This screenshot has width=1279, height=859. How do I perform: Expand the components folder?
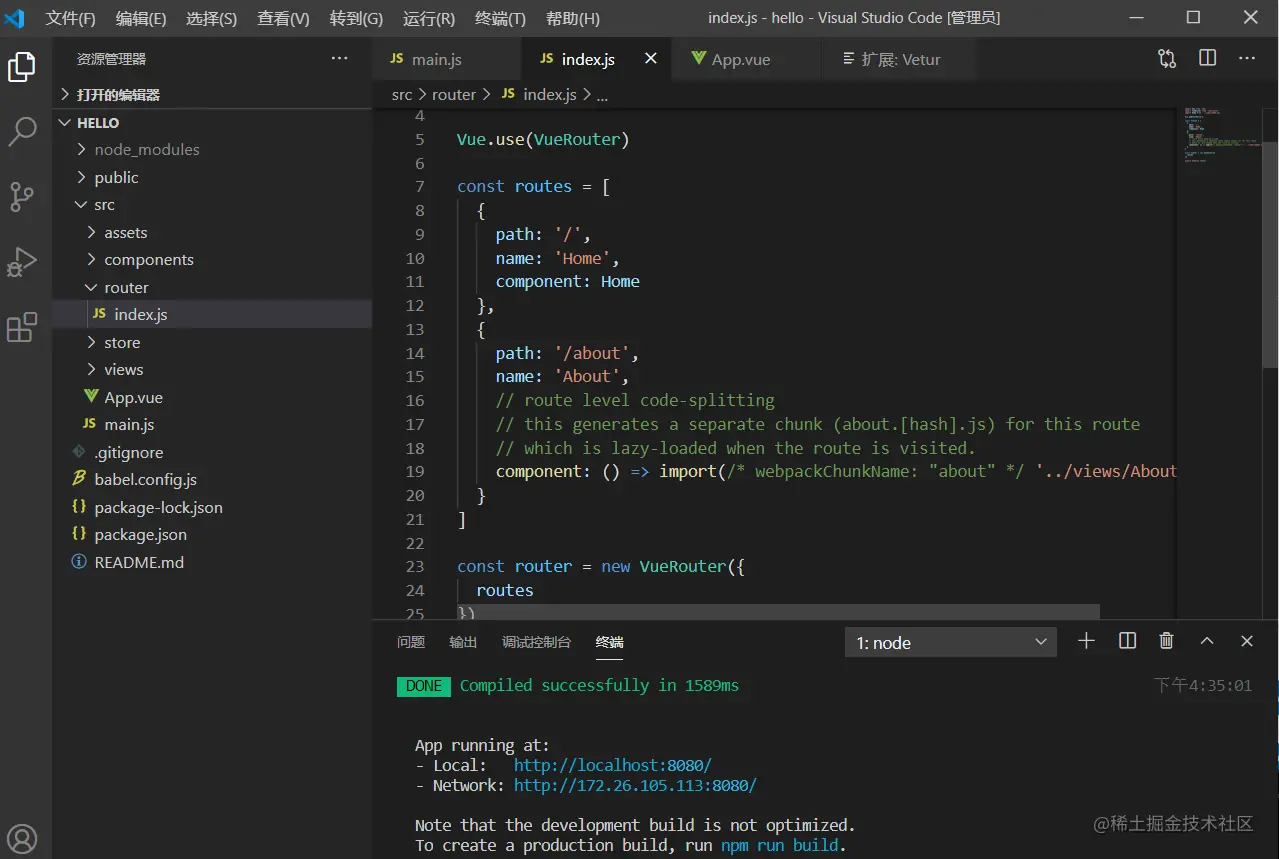click(212, 259)
